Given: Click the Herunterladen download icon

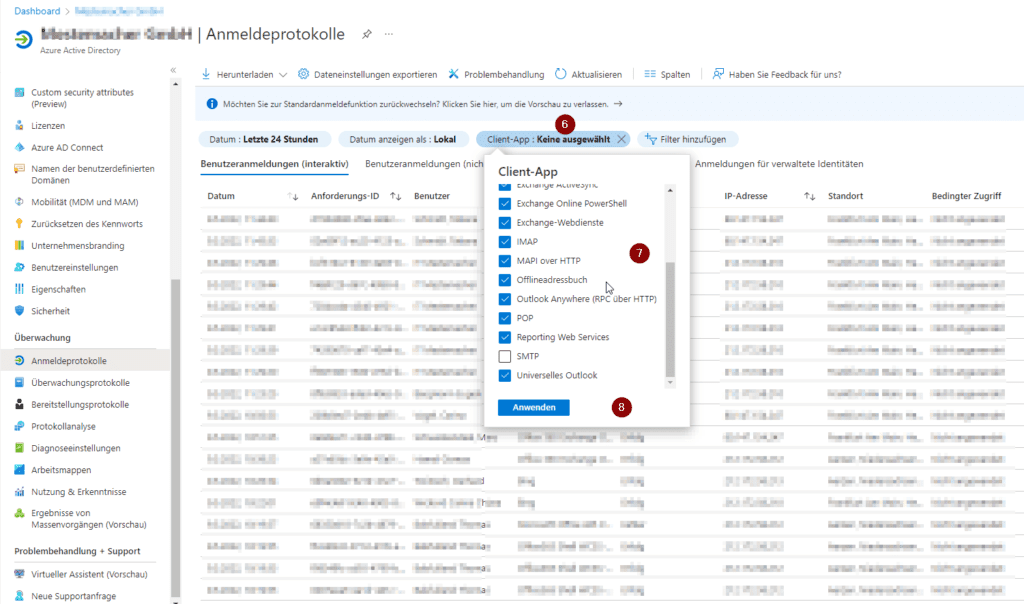Looking at the screenshot, I should (206, 74).
